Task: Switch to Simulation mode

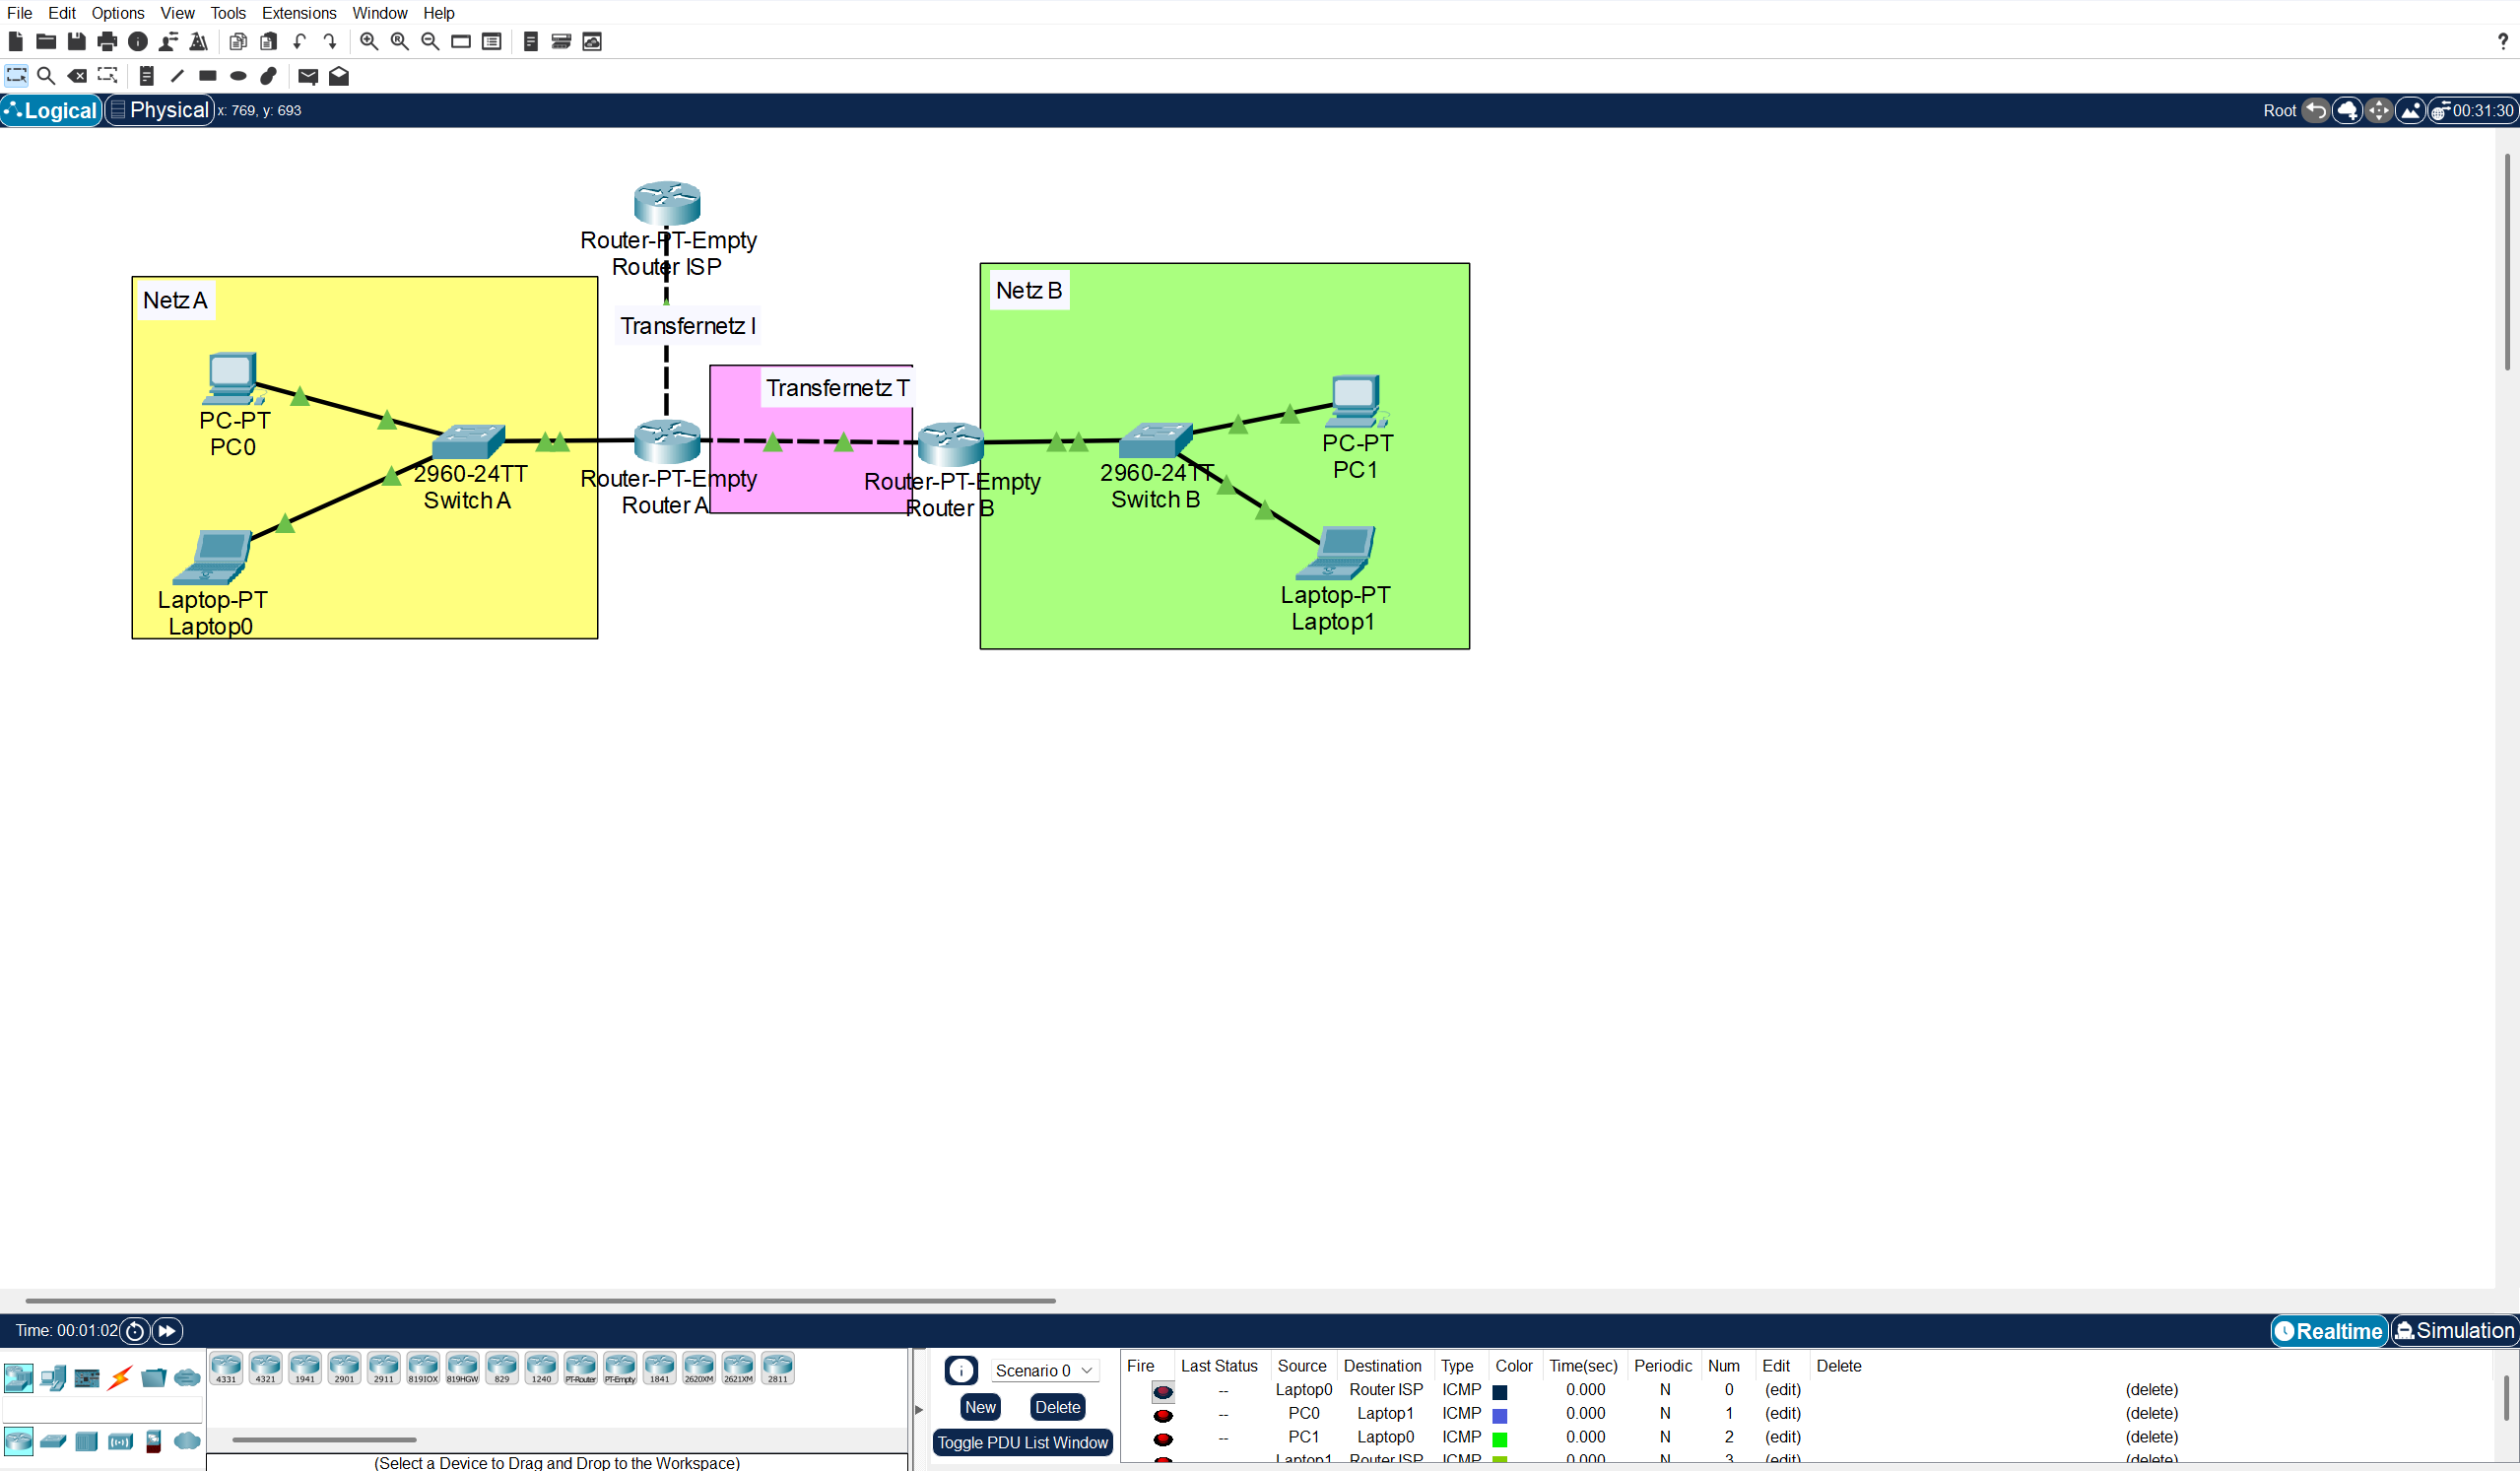Action: pyautogui.click(x=2455, y=1331)
